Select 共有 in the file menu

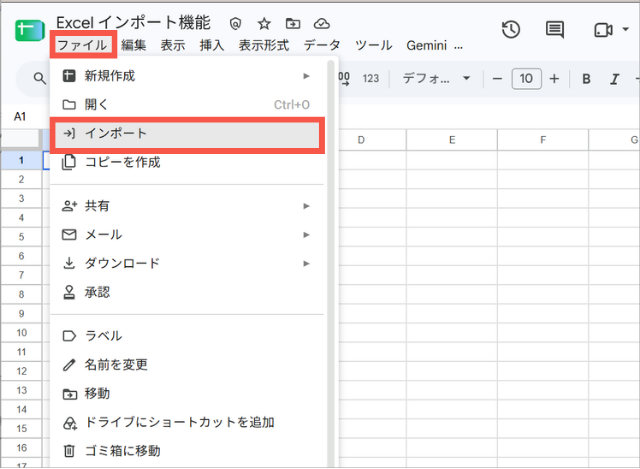[187, 206]
